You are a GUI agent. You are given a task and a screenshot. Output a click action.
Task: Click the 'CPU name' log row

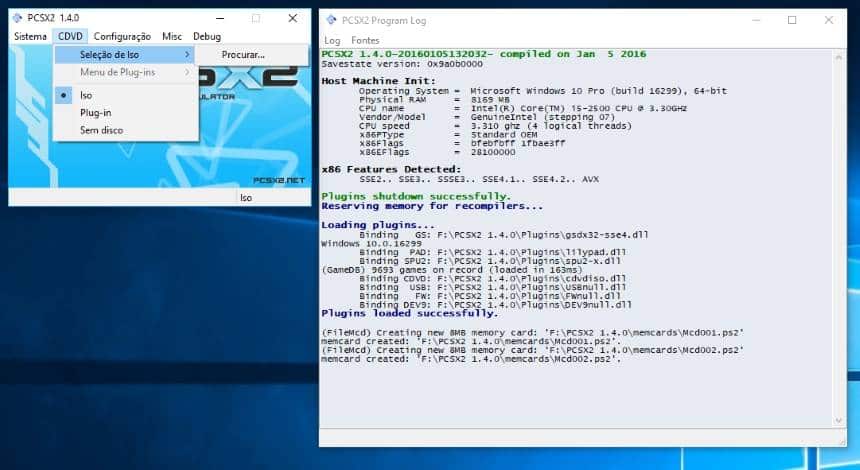[523, 109]
